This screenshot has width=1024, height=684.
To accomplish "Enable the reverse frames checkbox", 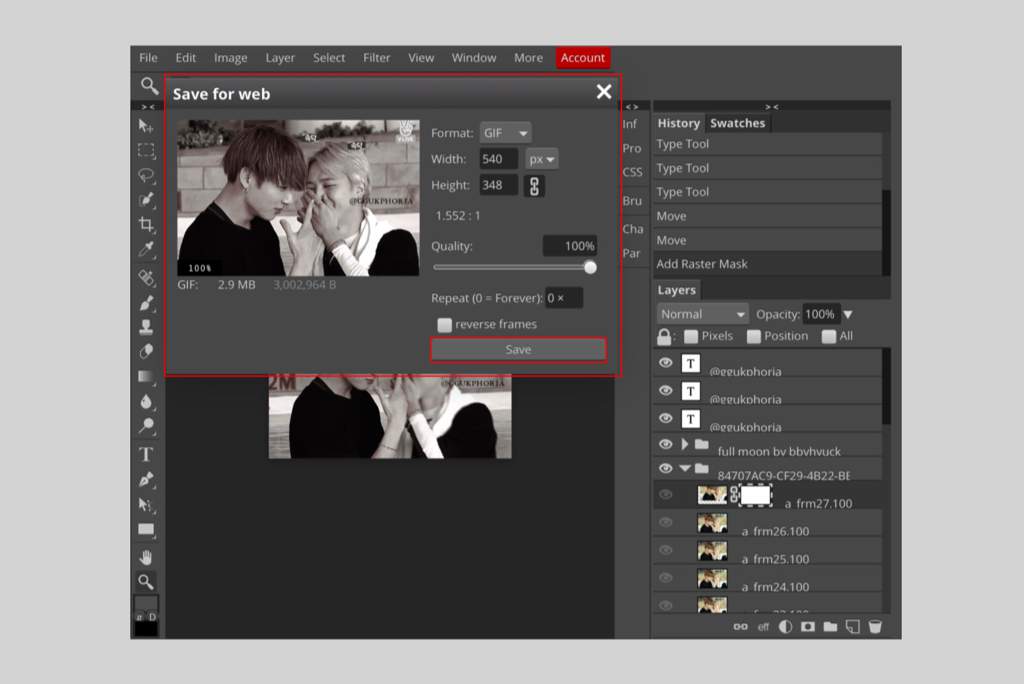I will point(445,325).
